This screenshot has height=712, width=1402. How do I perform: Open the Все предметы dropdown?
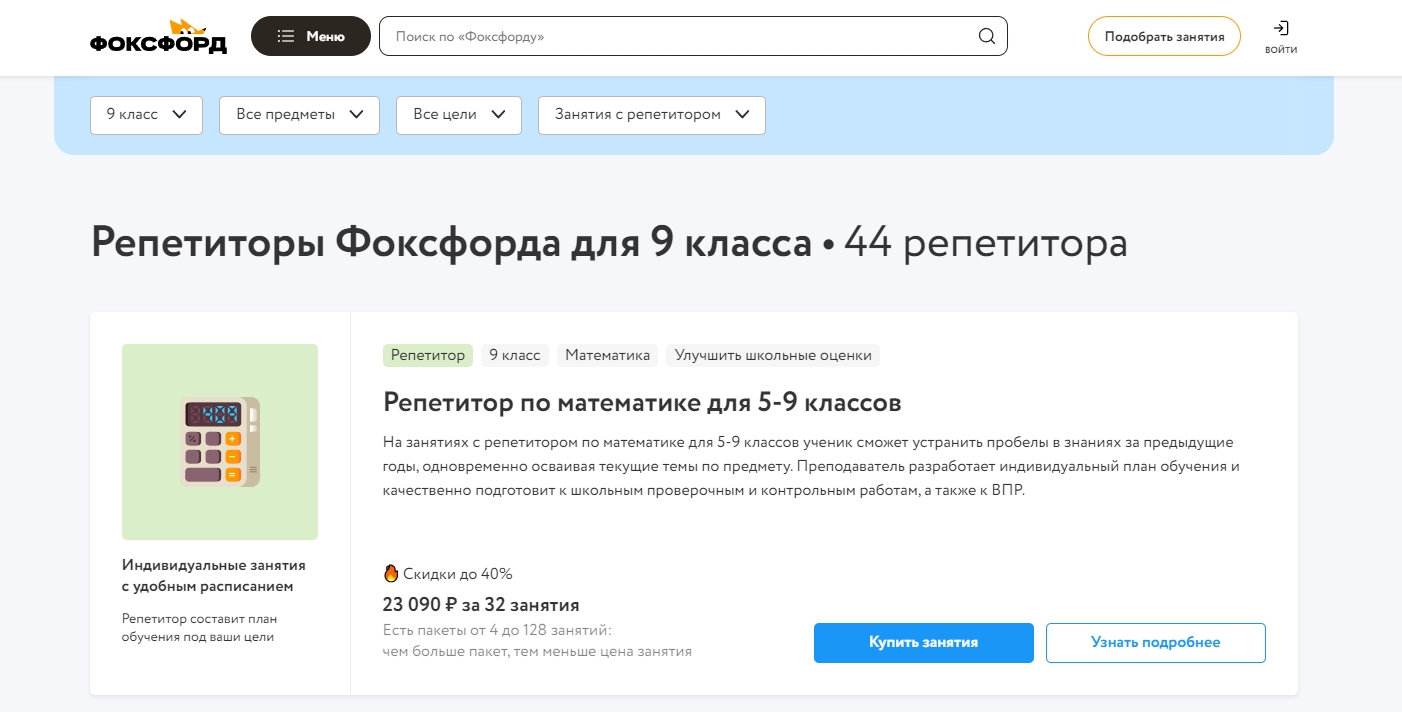pos(299,115)
